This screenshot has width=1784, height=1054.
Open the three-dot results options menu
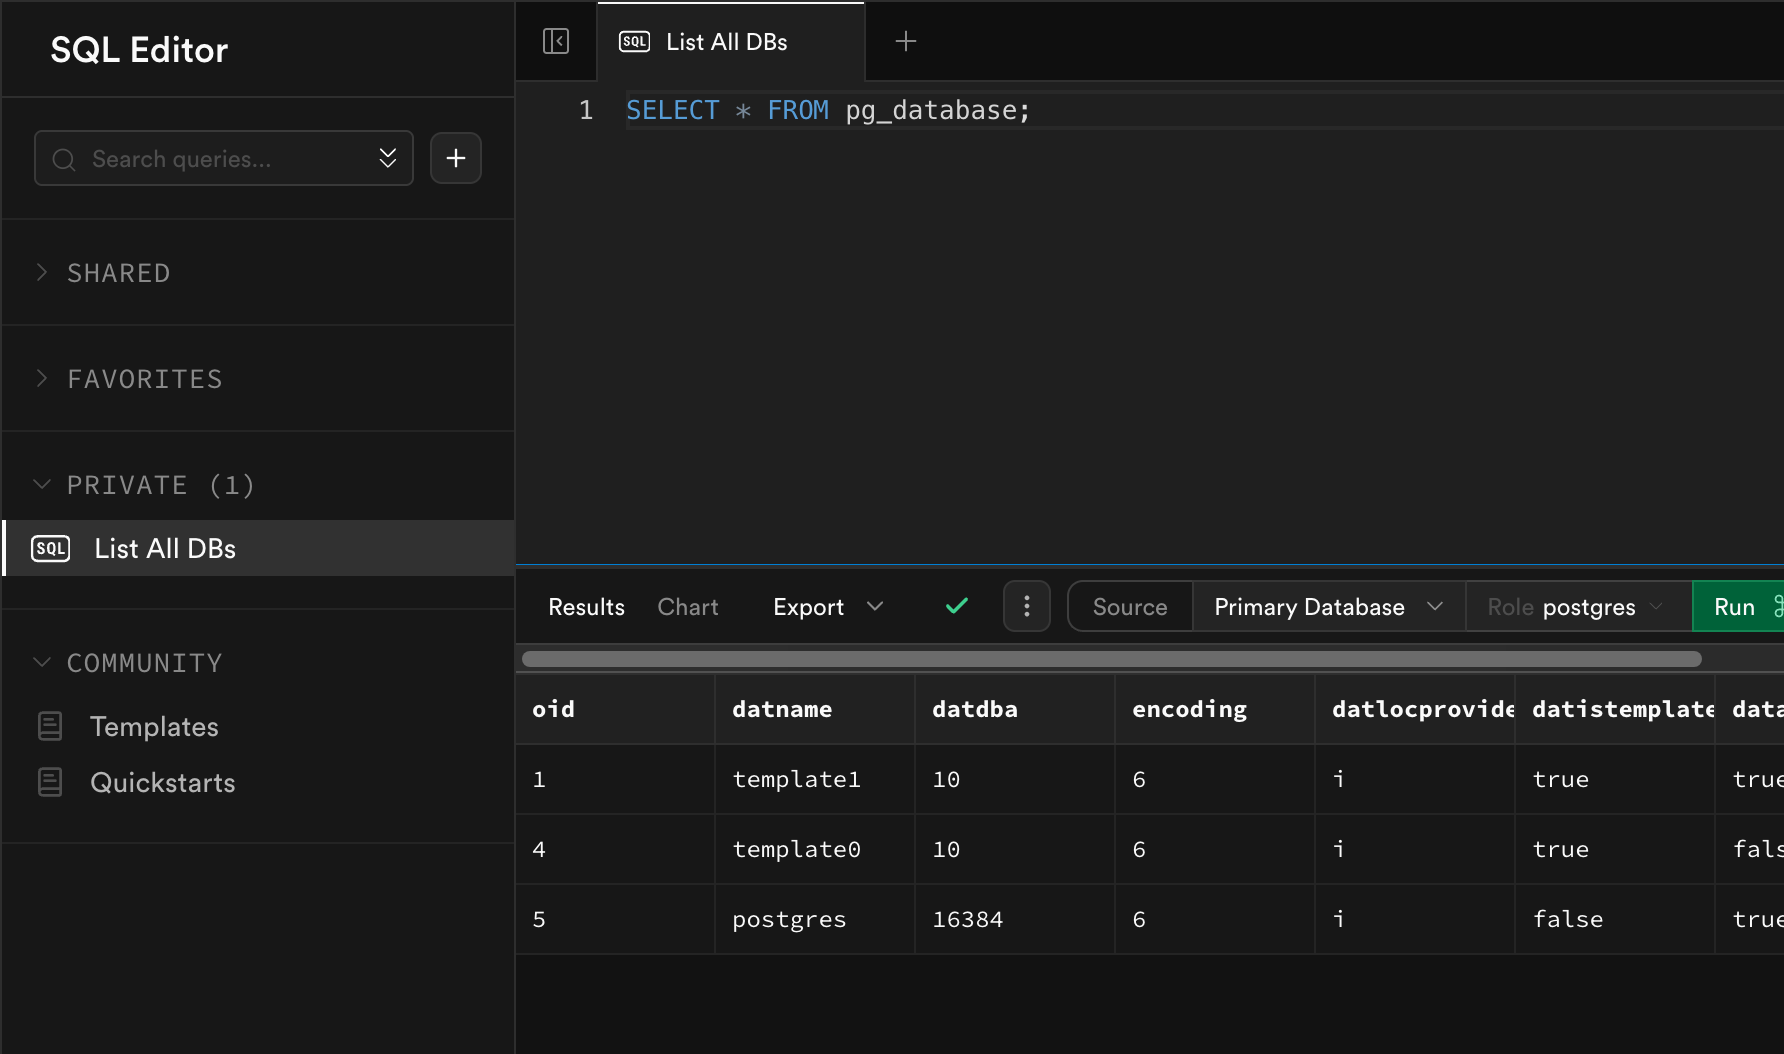[x=1026, y=606]
